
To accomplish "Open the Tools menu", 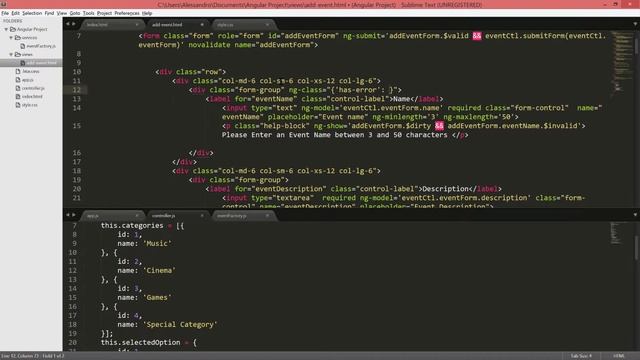I will [88, 13].
